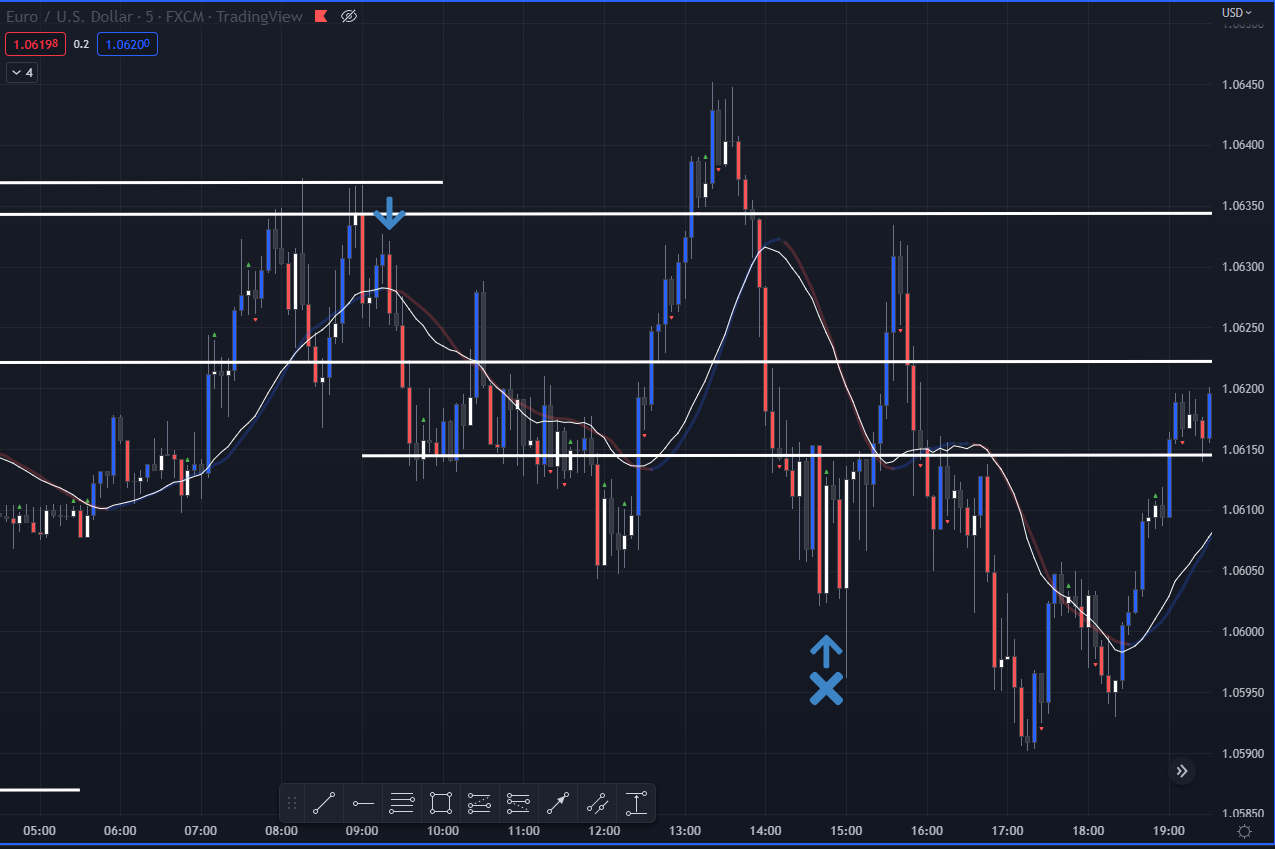The height and width of the screenshot is (849, 1275).
Task: Select the Rectangle drawing tool
Action: pyautogui.click(x=441, y=802)
